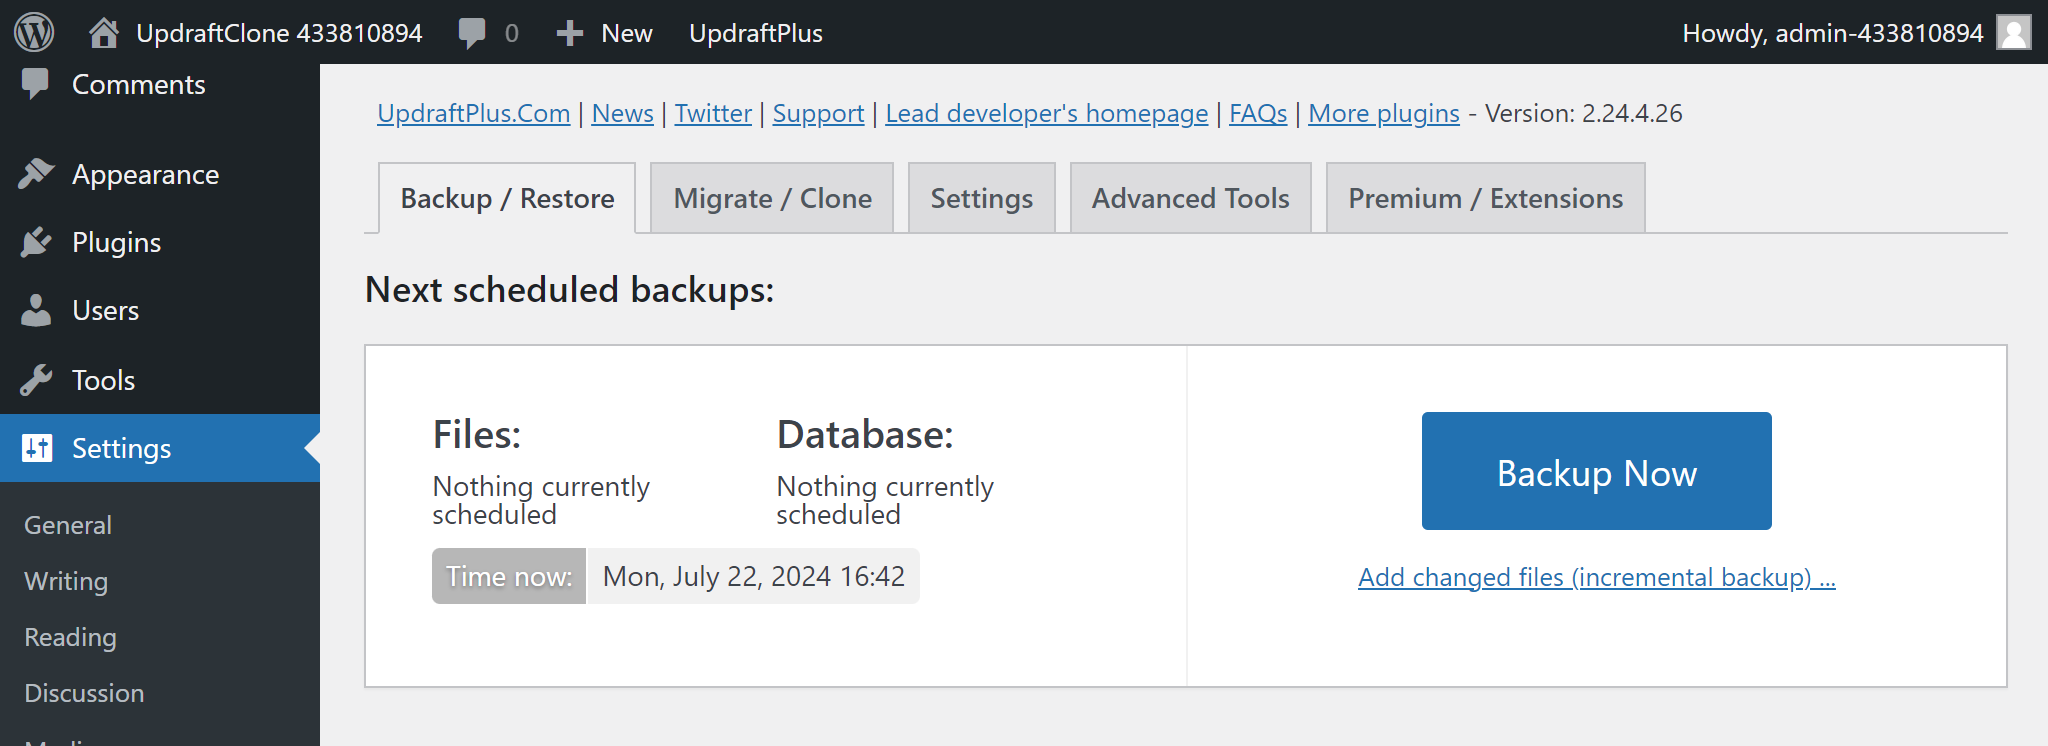The image size is (2048, 746).
Task: Click the WordPress logo icon
Action: click(x=34, y=32)
